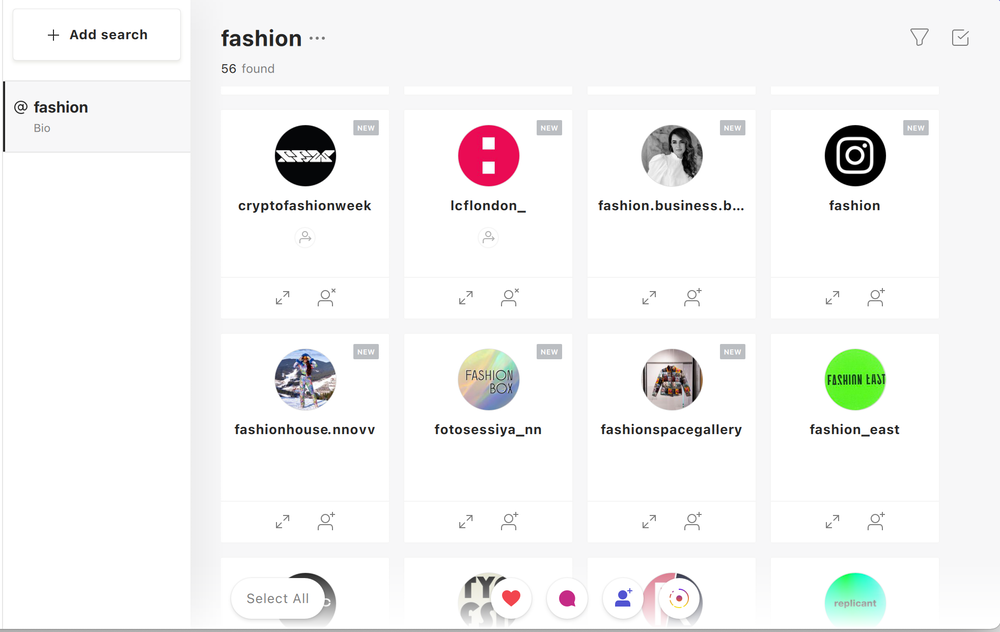Open the filter funnel icon
1000x632 pixels.
tap(919, 37)
